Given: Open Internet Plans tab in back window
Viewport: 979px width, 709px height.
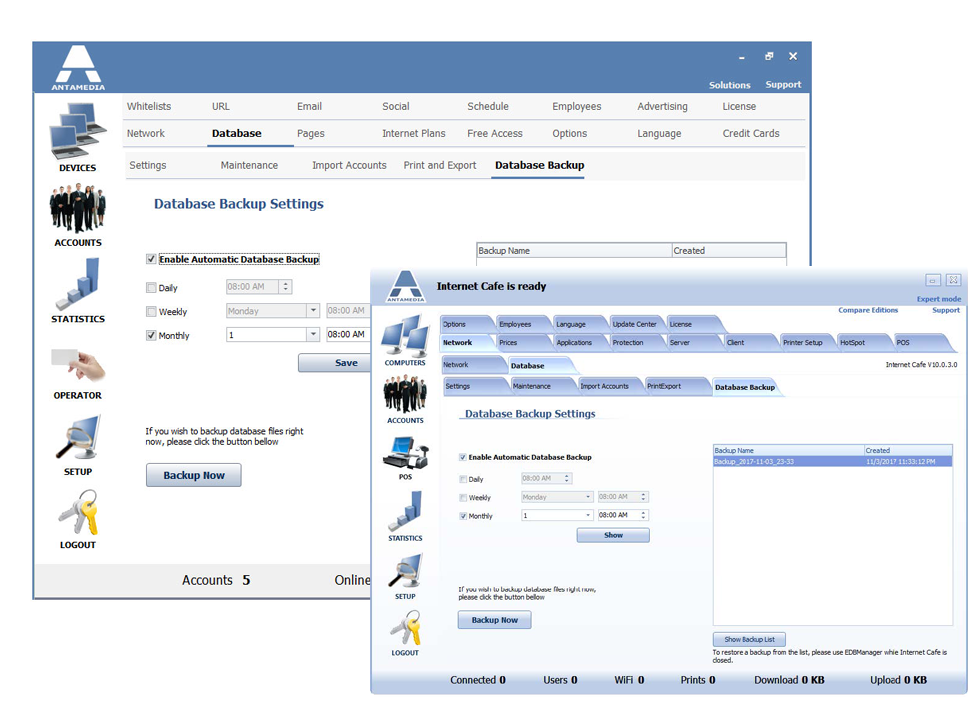Looking at the screenshot, I should point(413,134).
